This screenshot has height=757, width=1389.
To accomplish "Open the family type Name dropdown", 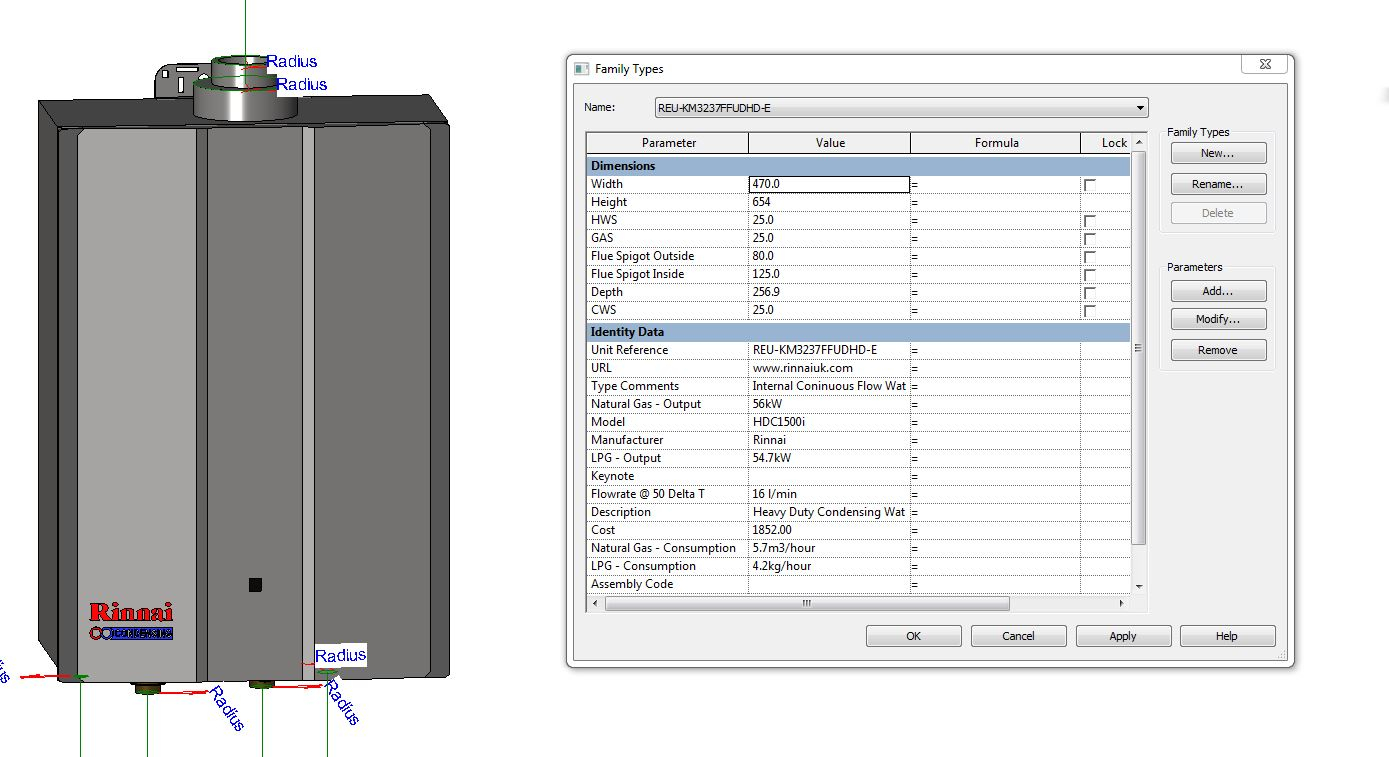I will coord(1140,108).
